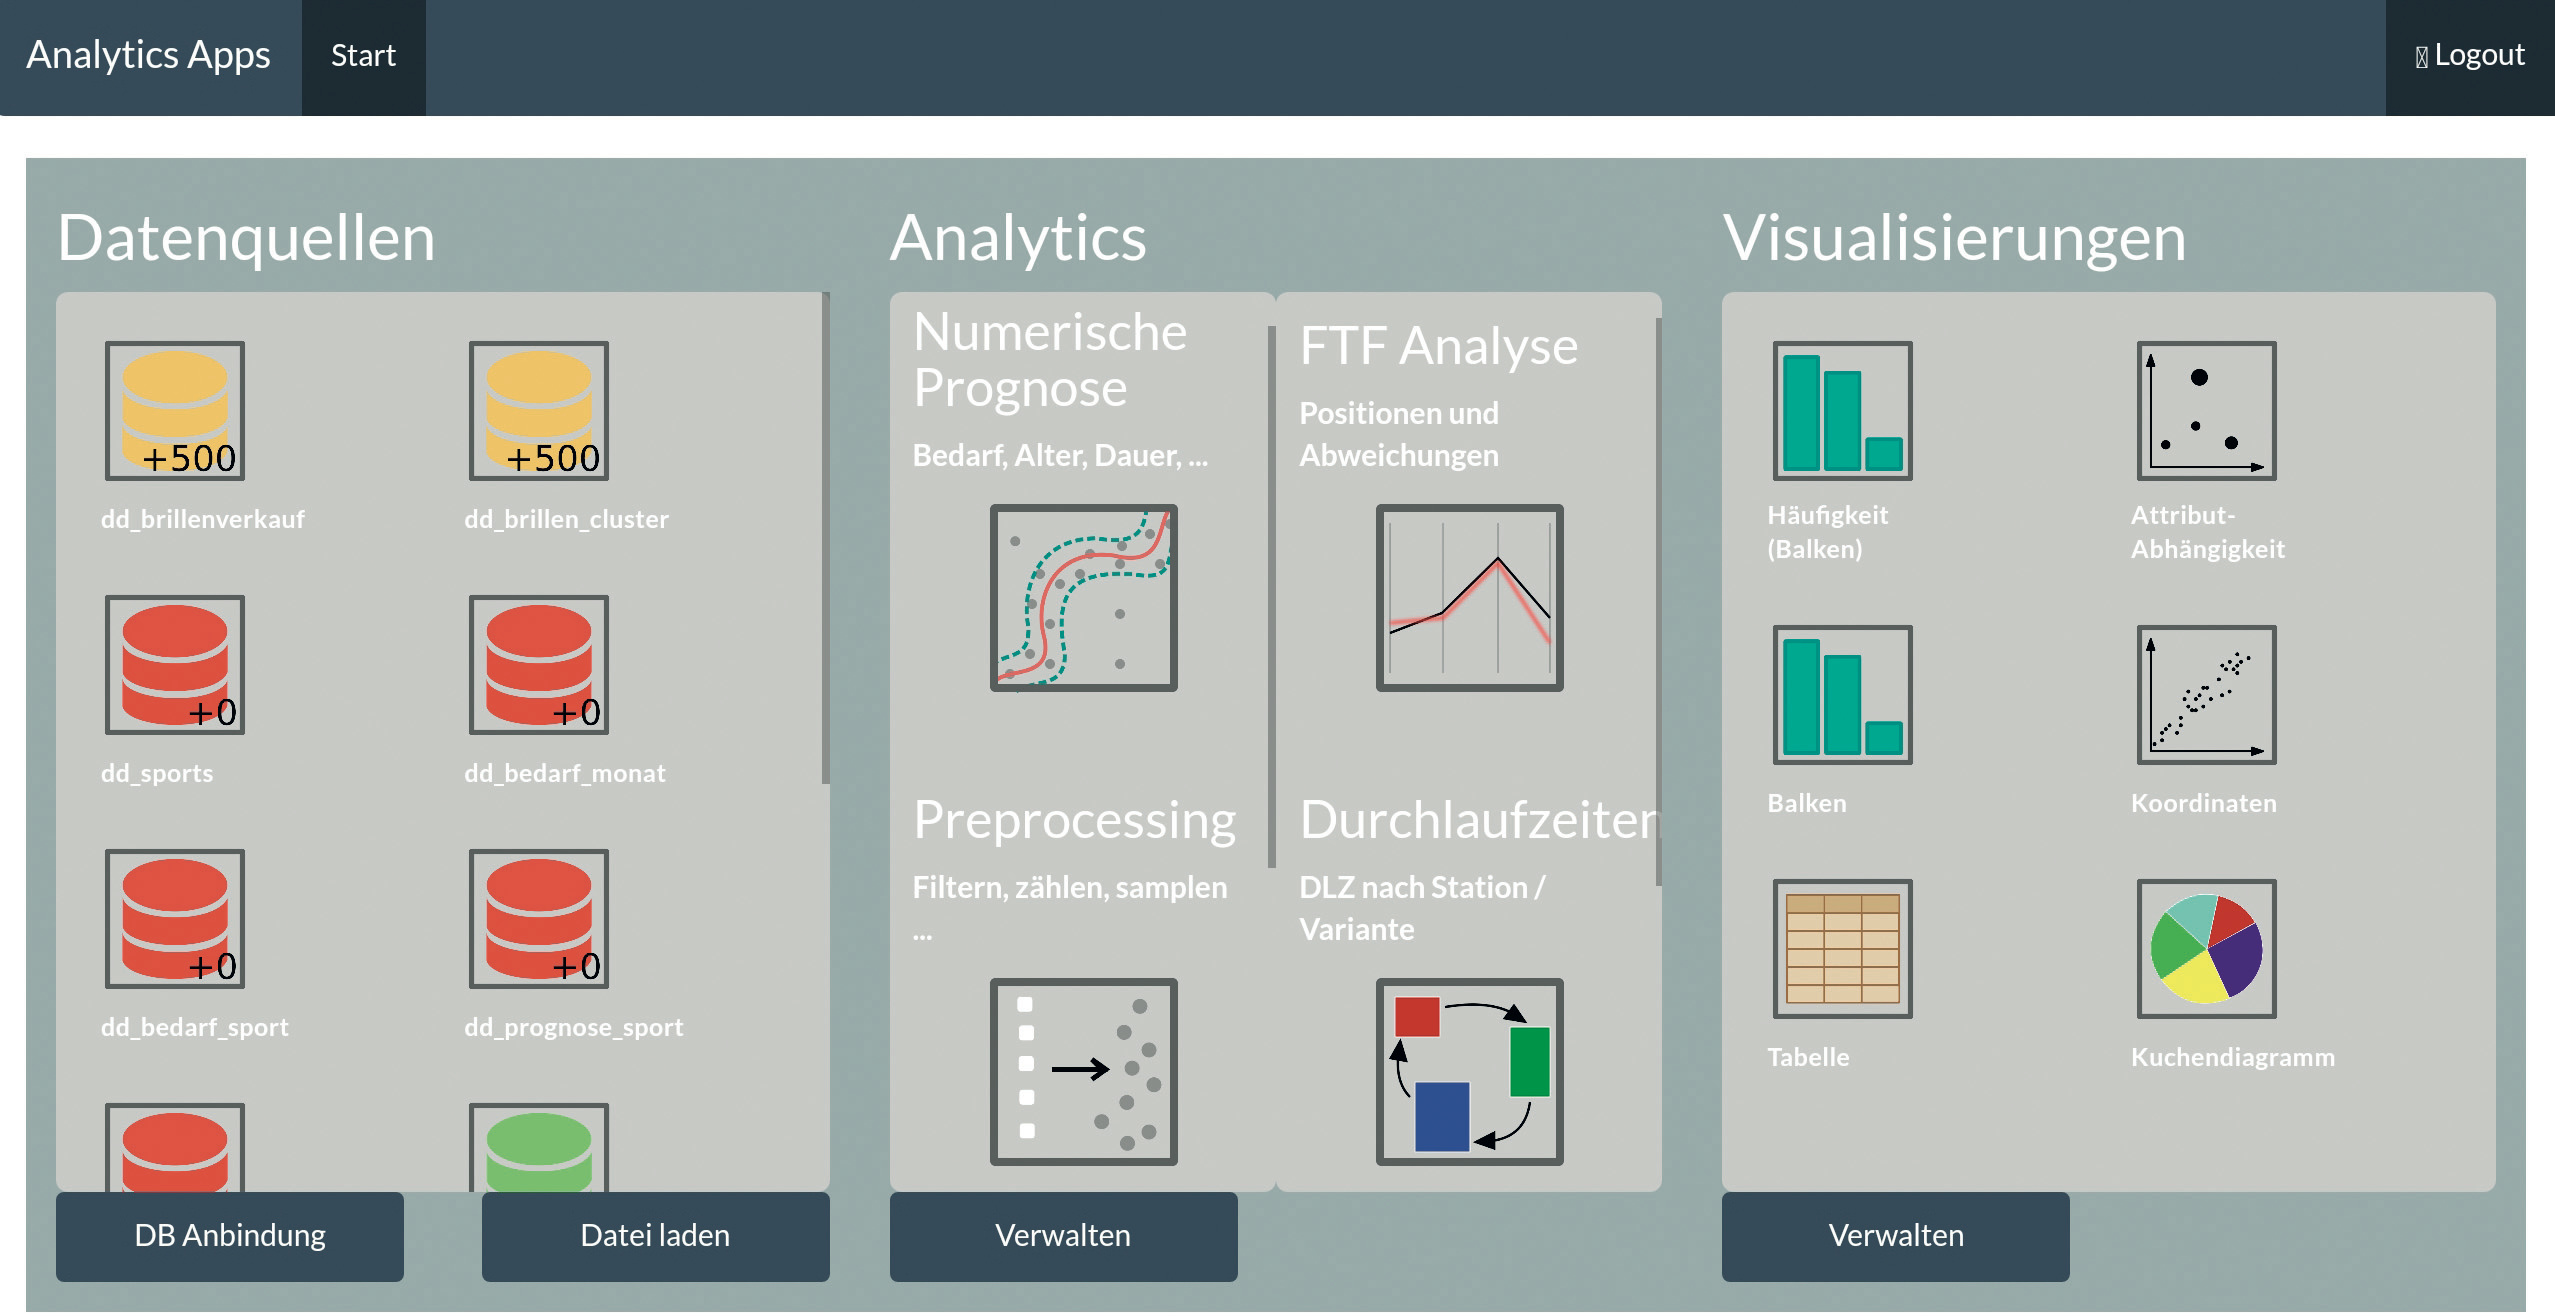Image resolution: width=2555 pixels, height=1316 pixels.
Task: Open the Tabelle visualization icon
Action: (x=1842, y=948)
